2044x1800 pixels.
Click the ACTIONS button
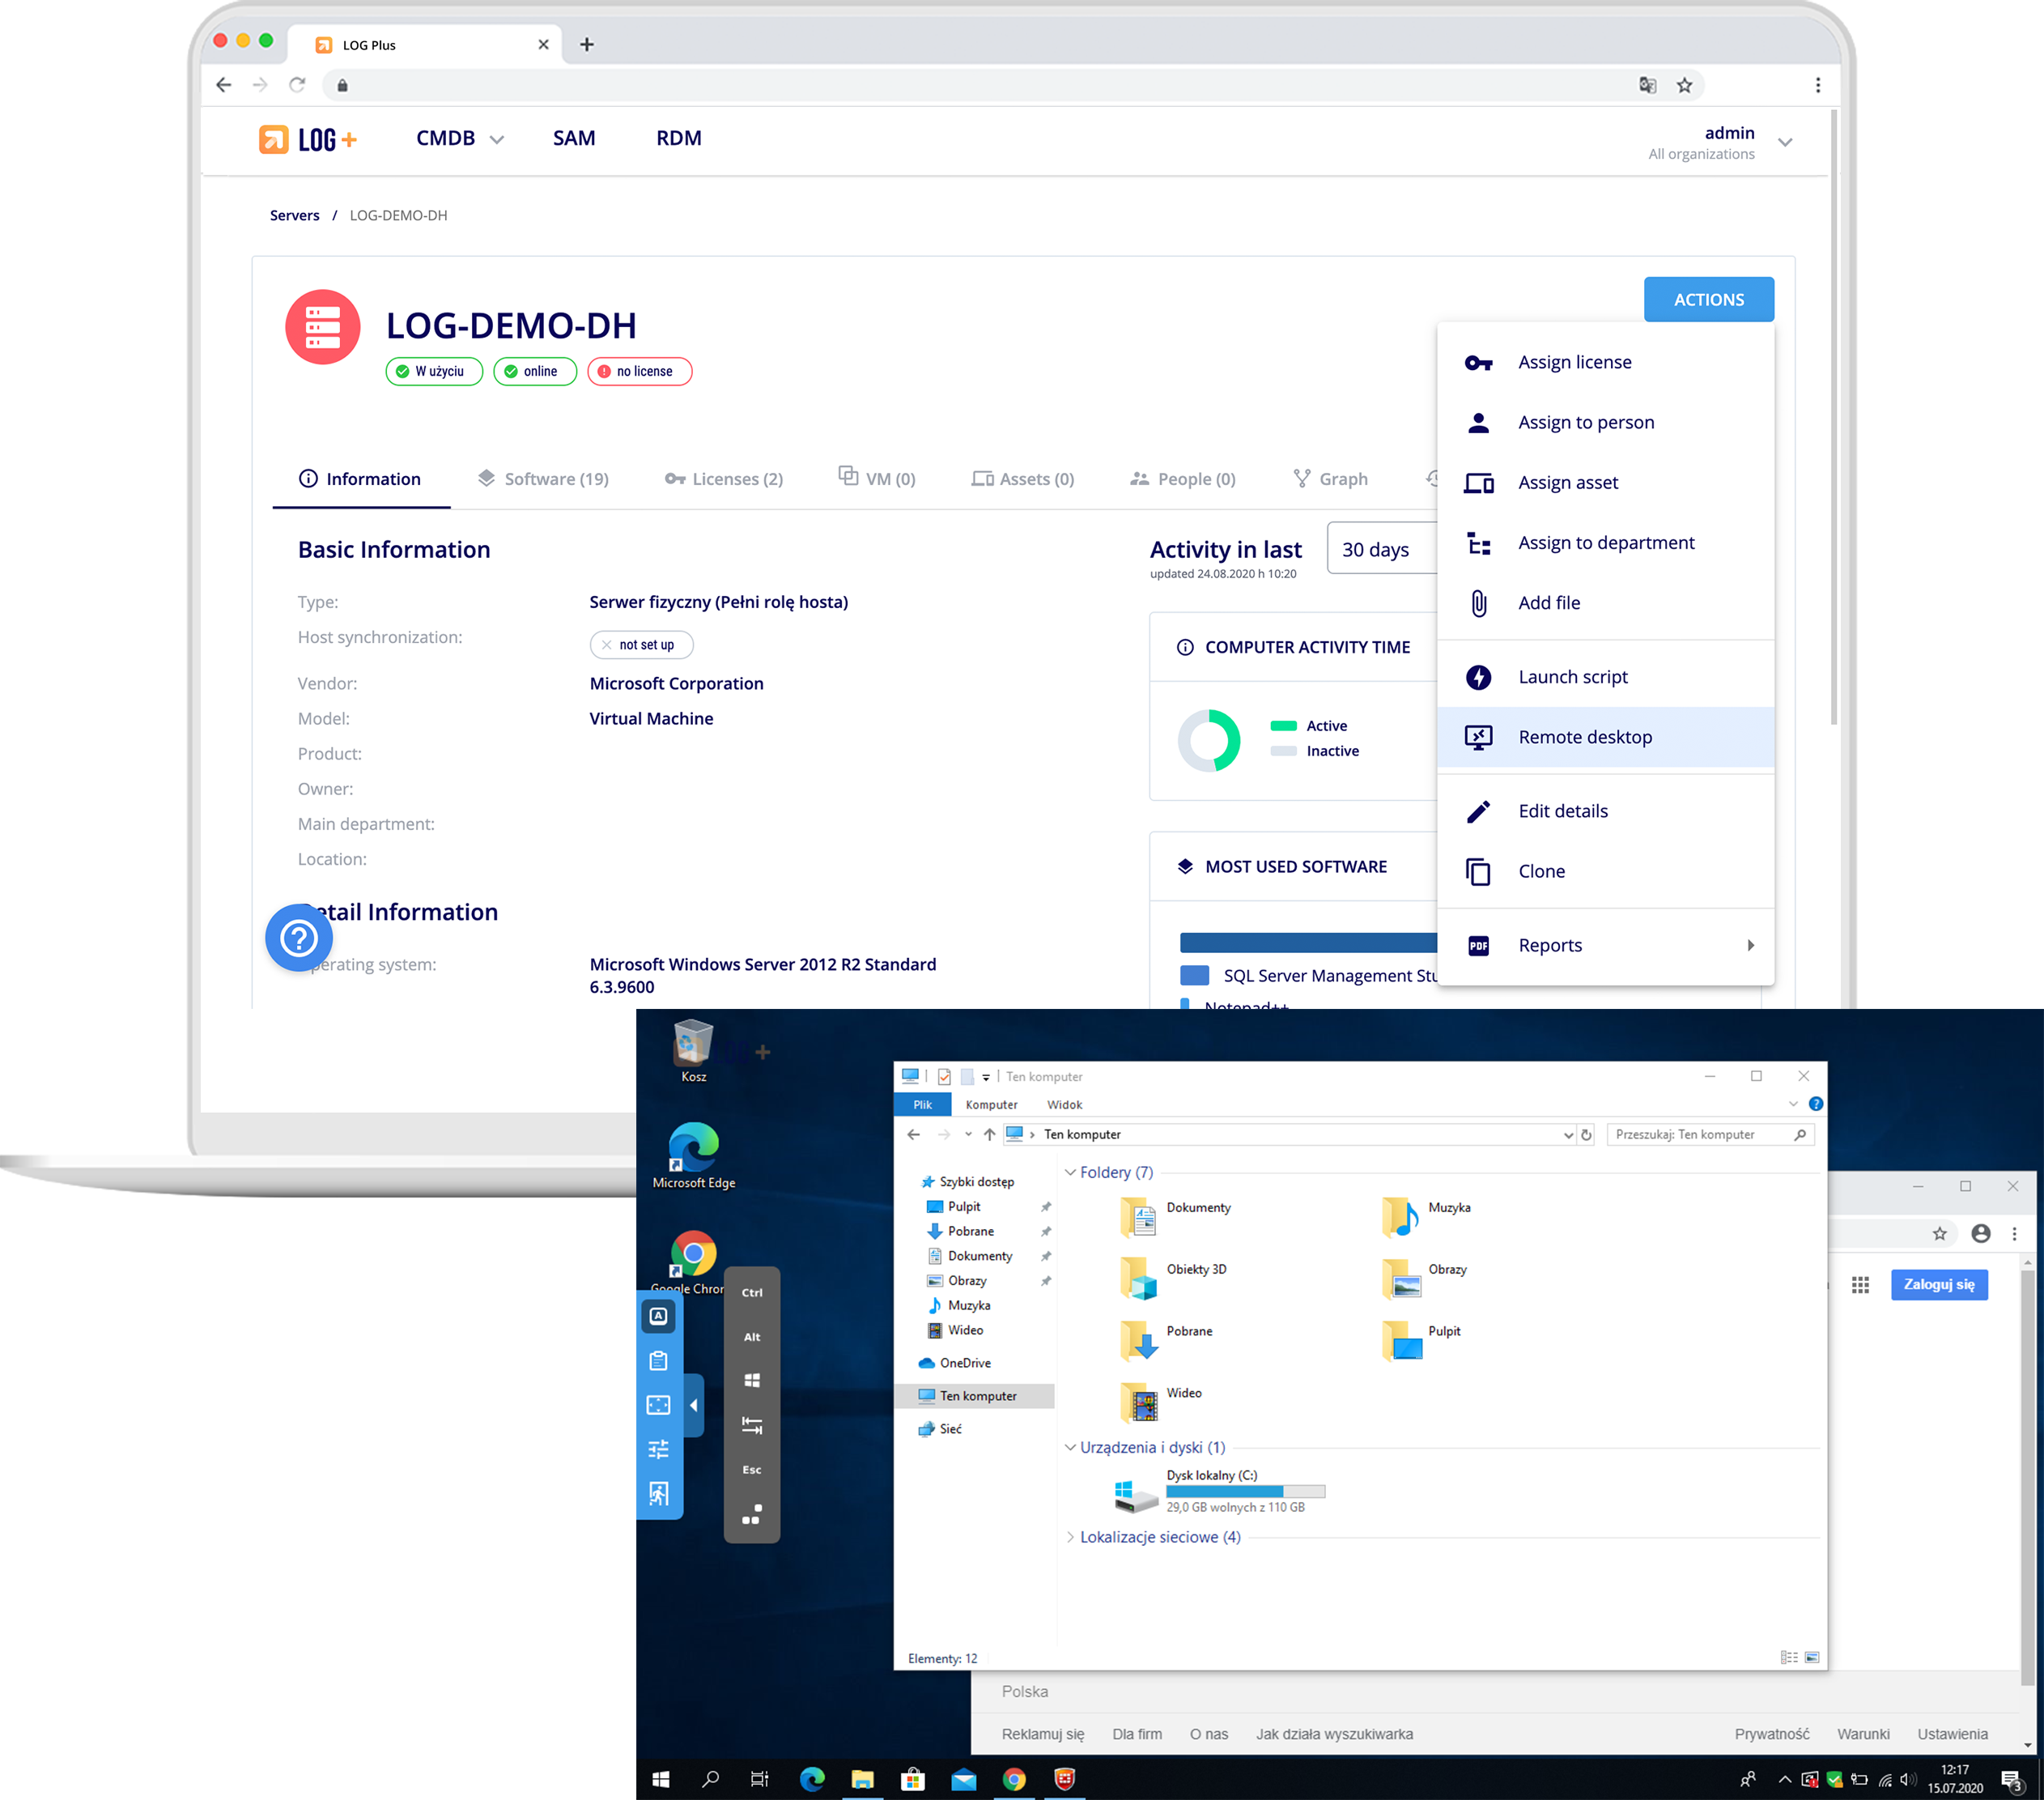(x=1709, y=299)
